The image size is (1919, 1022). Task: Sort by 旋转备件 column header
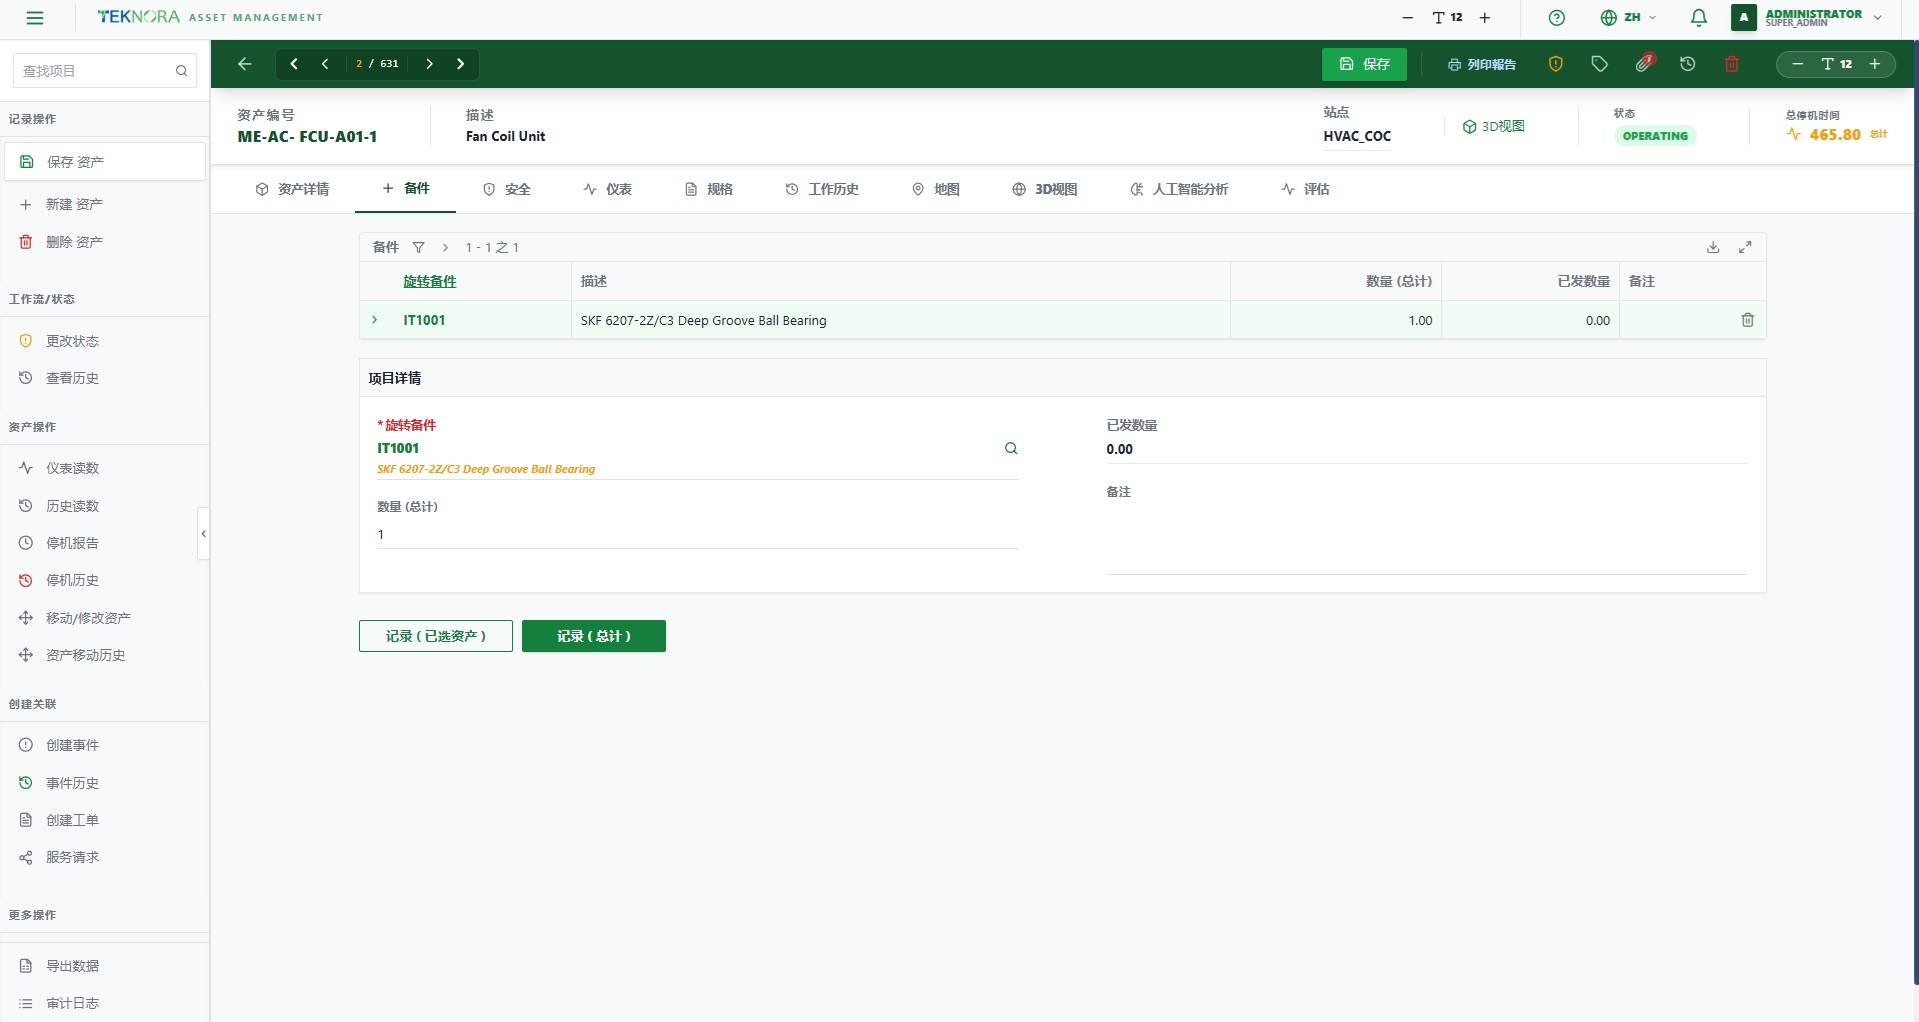coord(430,282)
